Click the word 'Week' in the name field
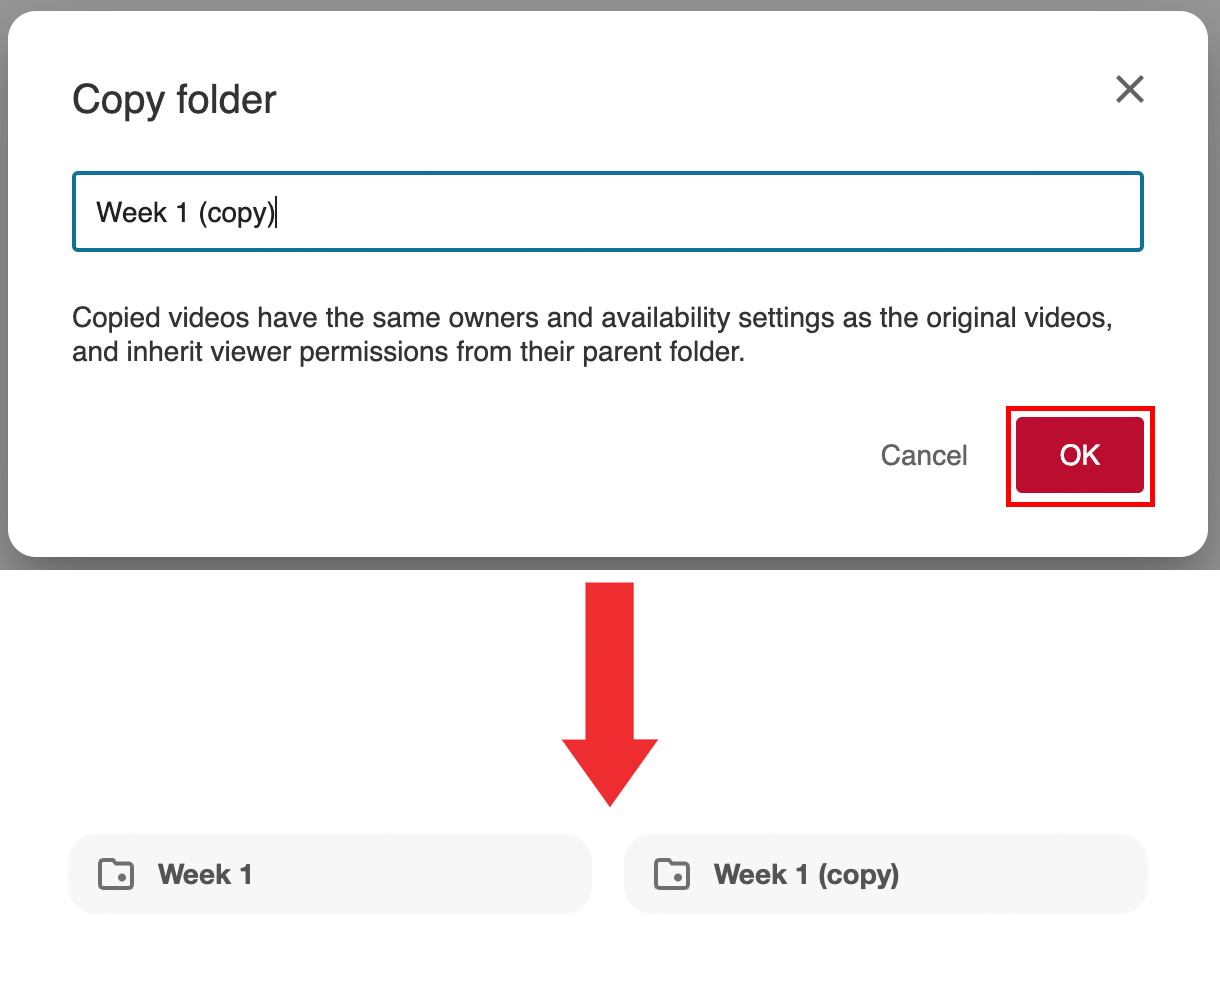The height and width of the screenshot is (1008, 1220). pos(131,213)
